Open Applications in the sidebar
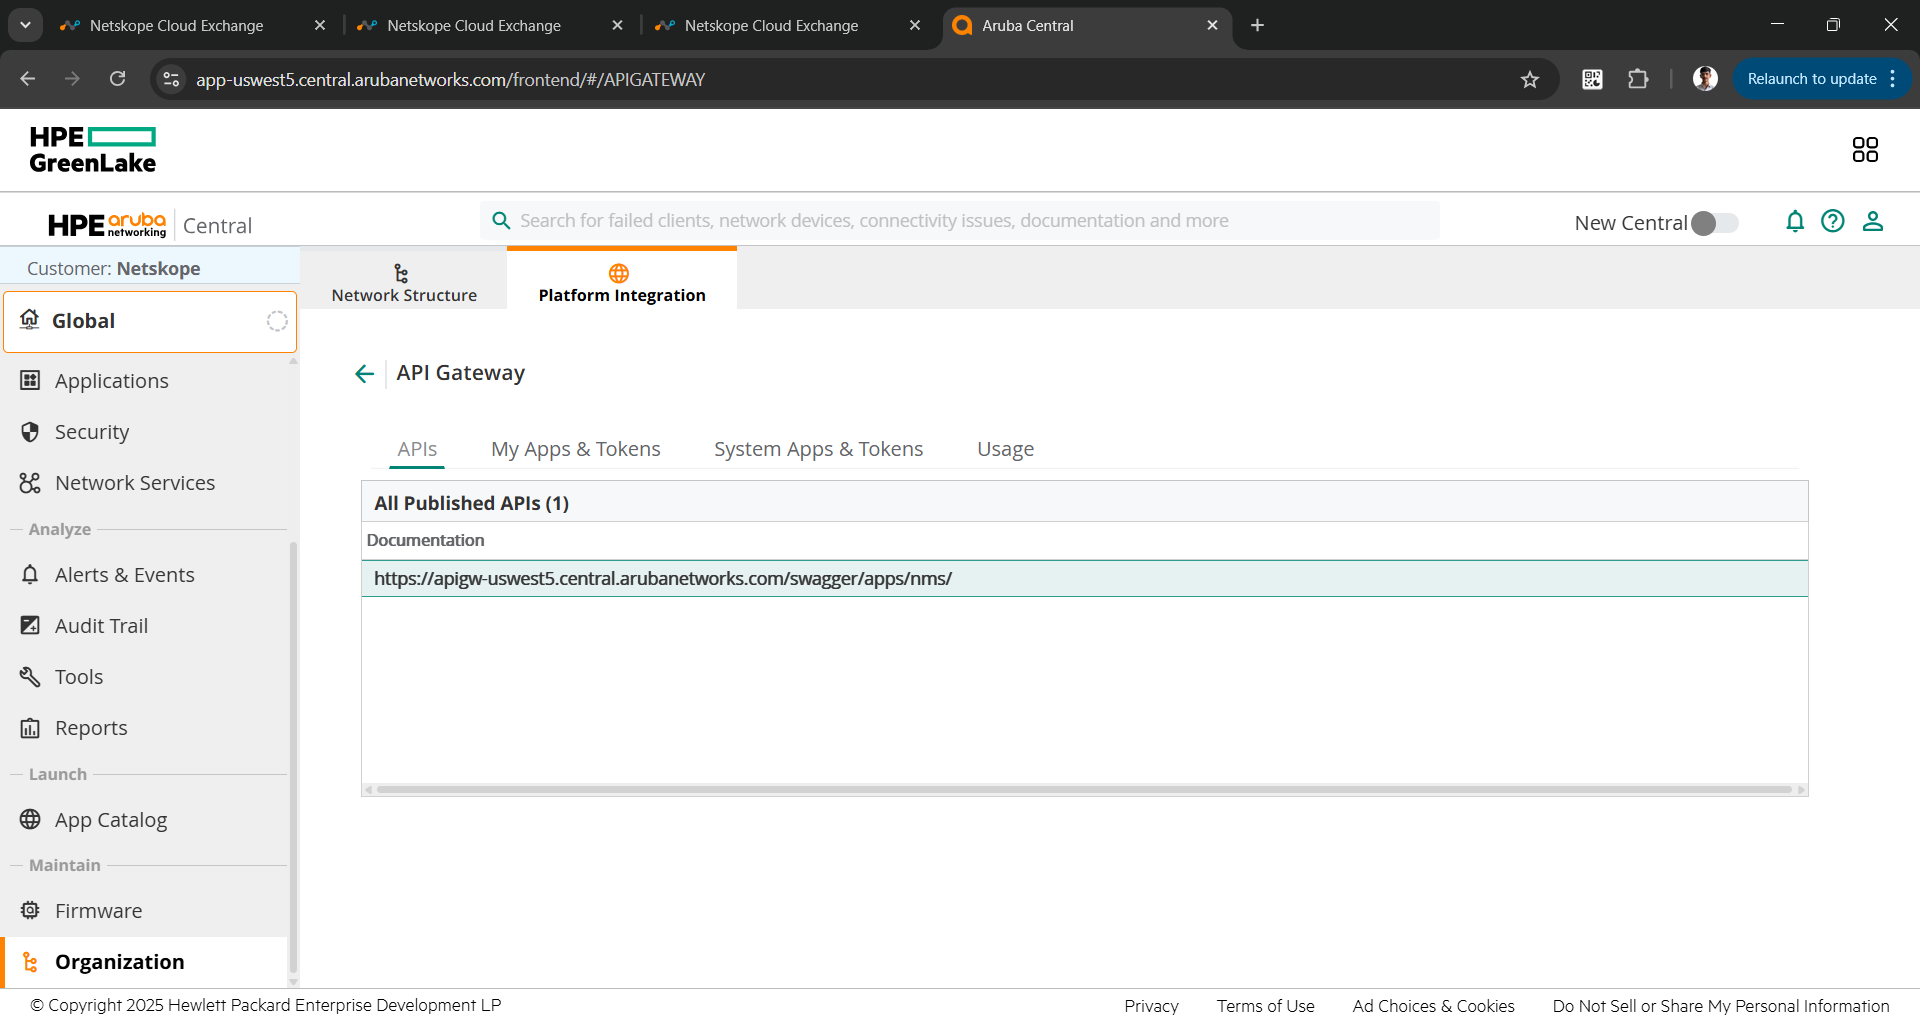This screenshot has height=1020, width=1920. click(112, 380)
